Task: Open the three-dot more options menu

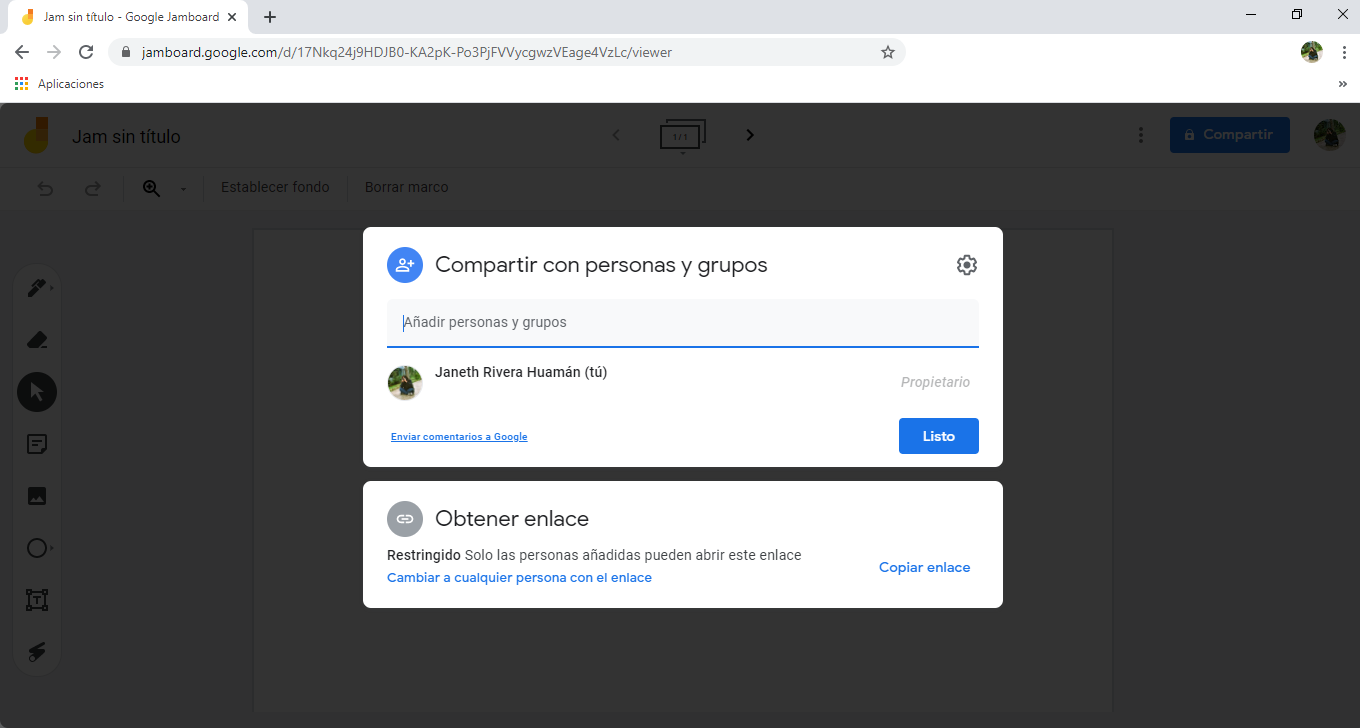Action: click(x=1141, y=135)
